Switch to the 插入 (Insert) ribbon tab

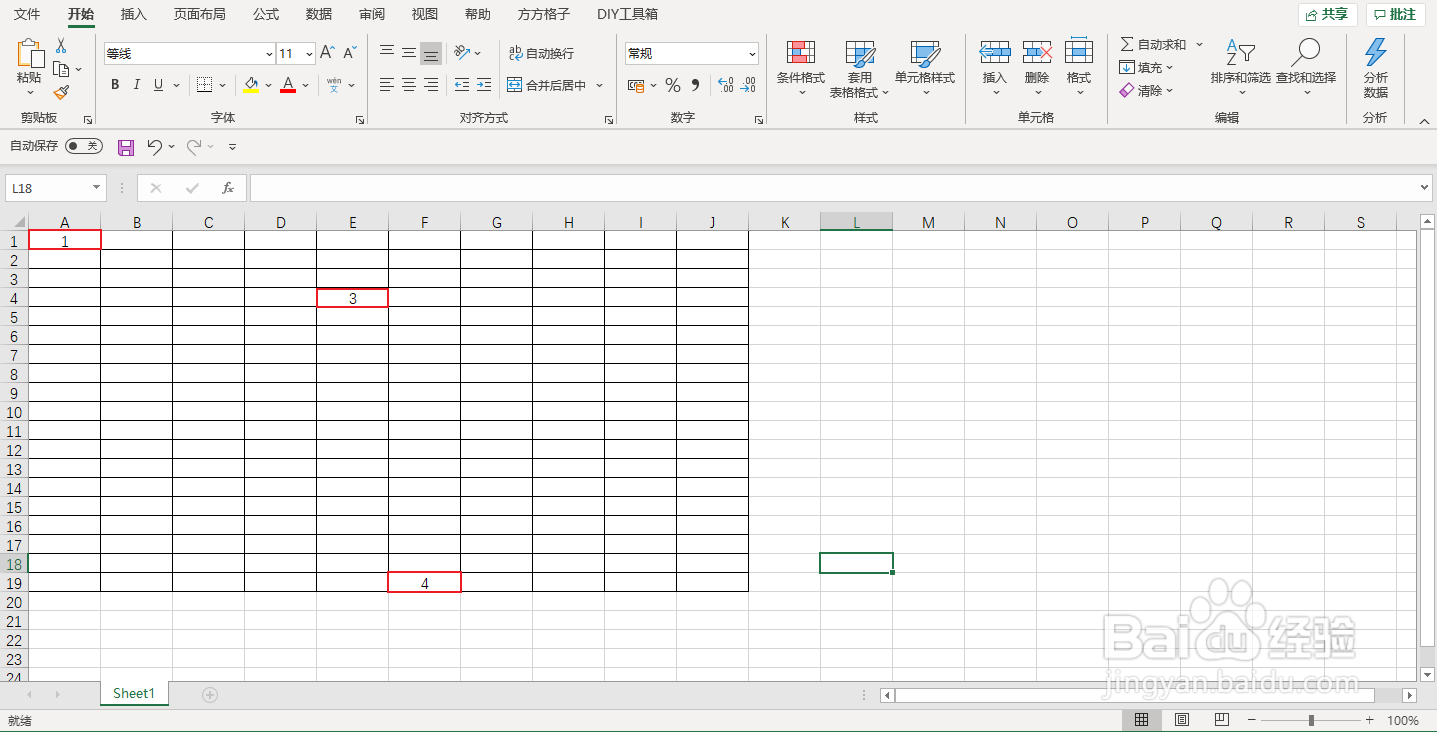click(134, 15)
